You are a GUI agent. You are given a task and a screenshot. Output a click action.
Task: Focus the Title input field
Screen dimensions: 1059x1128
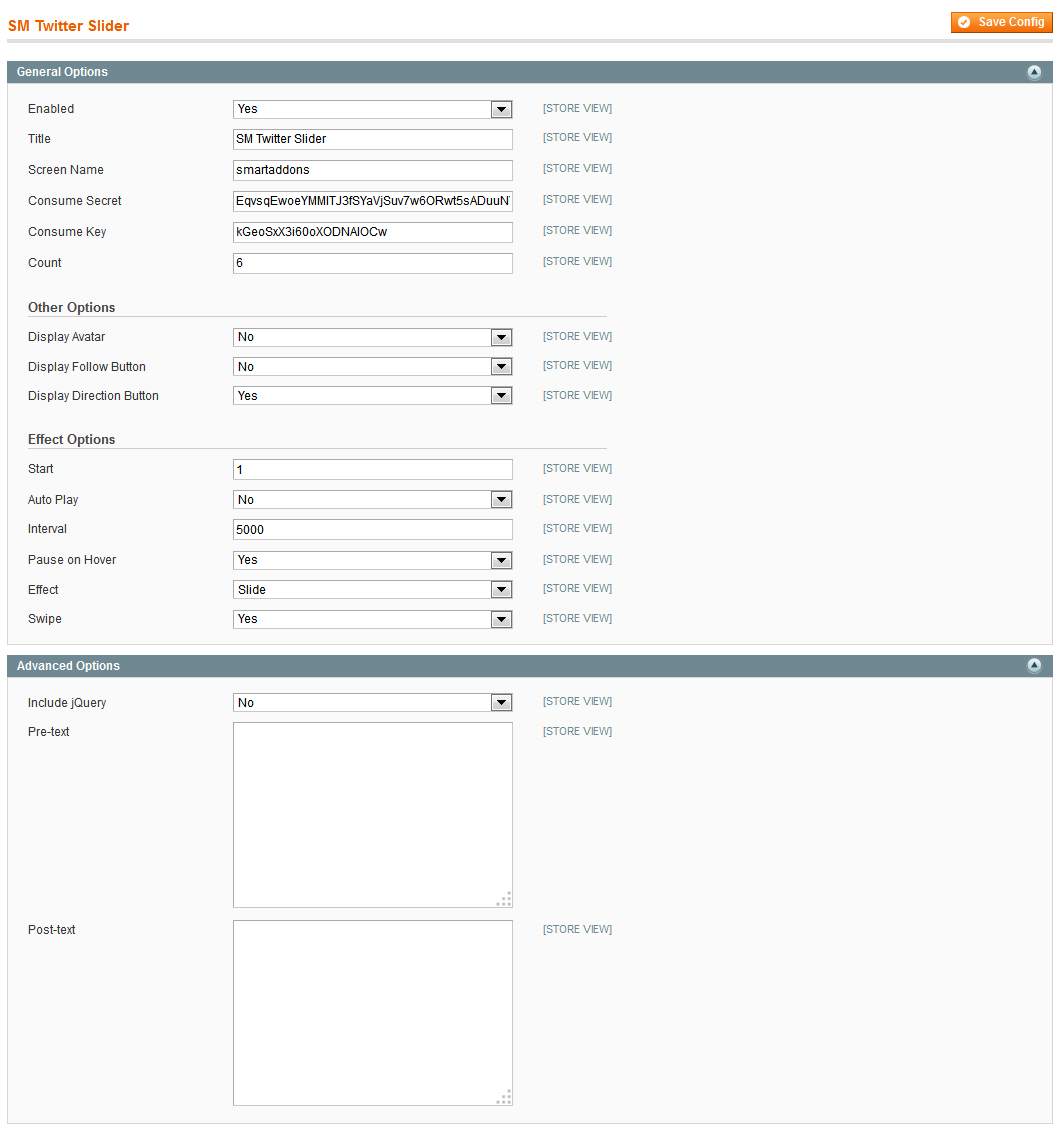[x=373, y=140]
